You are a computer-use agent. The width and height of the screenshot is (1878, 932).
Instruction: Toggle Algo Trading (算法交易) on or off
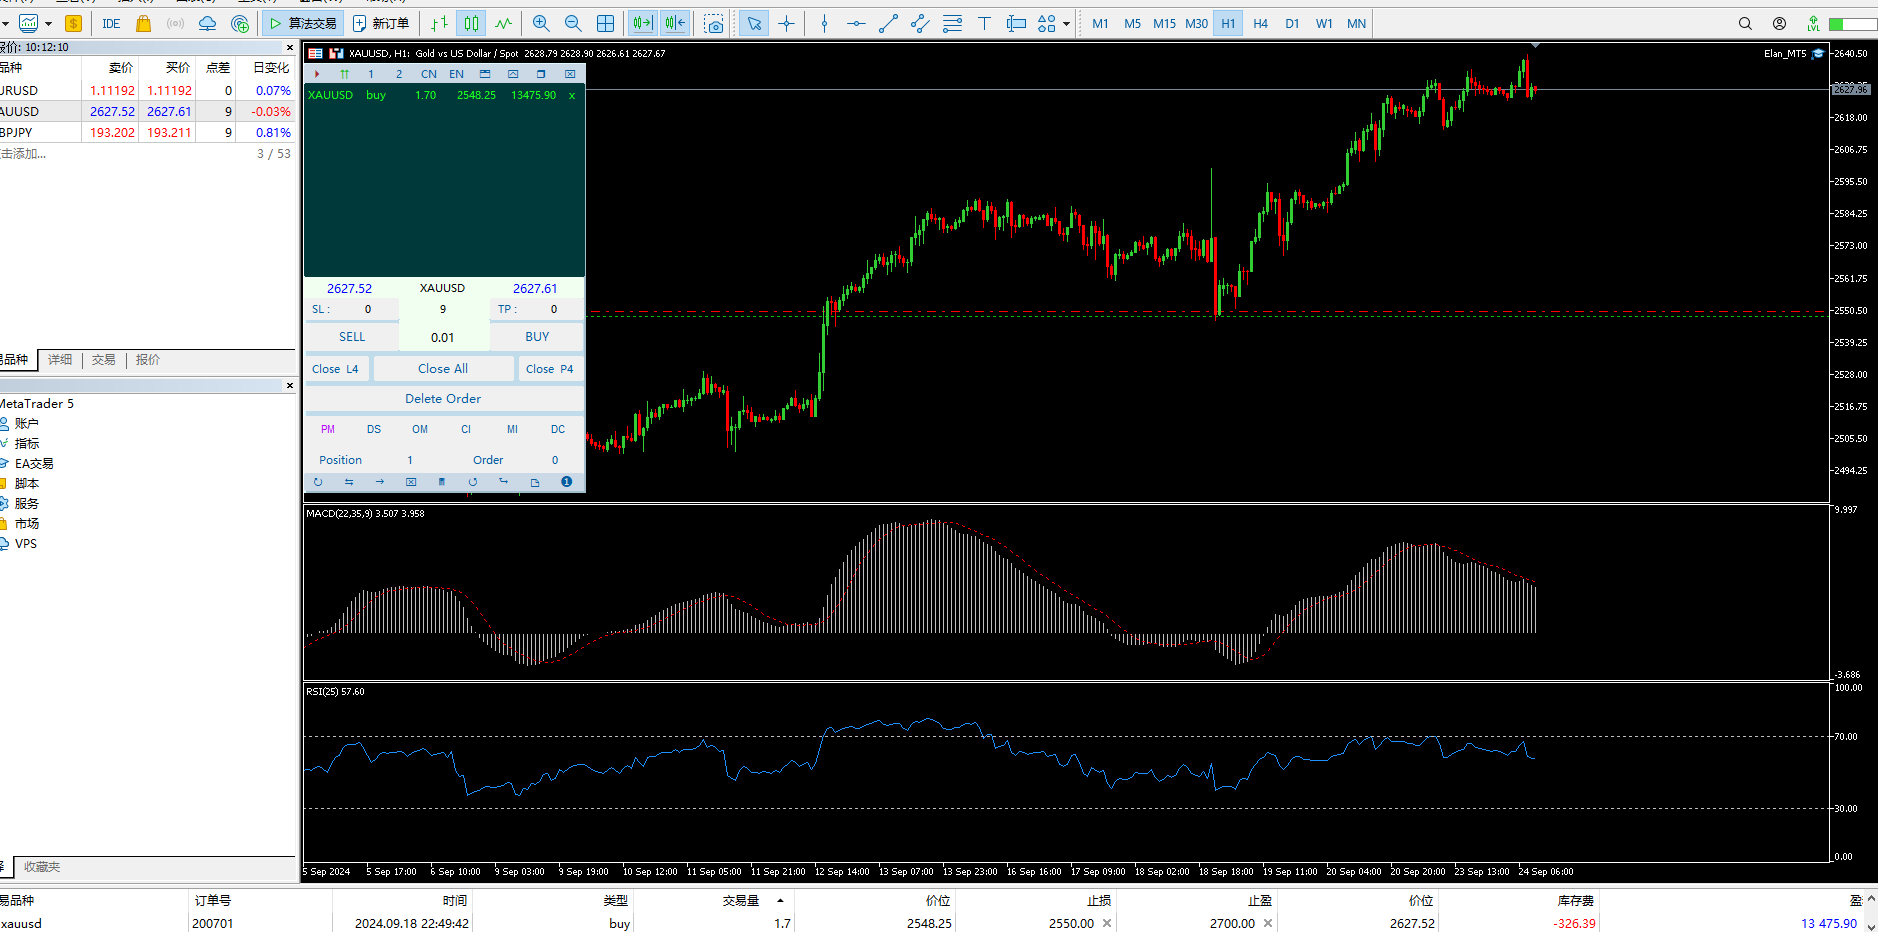[303, 23]
